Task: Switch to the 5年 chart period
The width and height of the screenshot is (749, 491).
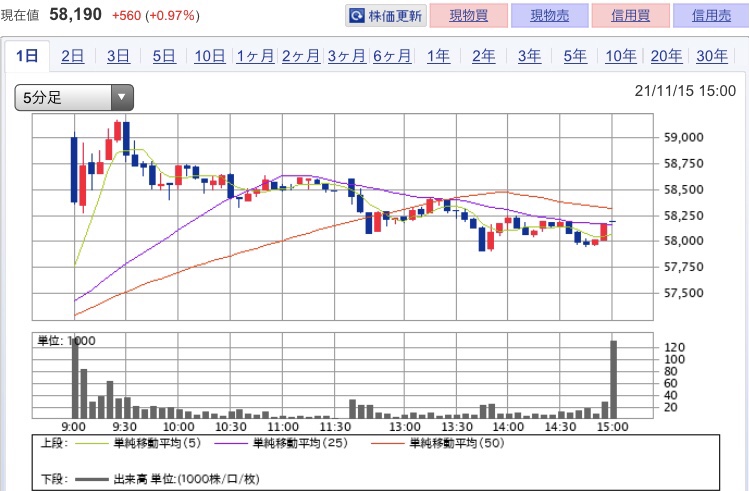Action: point(575,56)
